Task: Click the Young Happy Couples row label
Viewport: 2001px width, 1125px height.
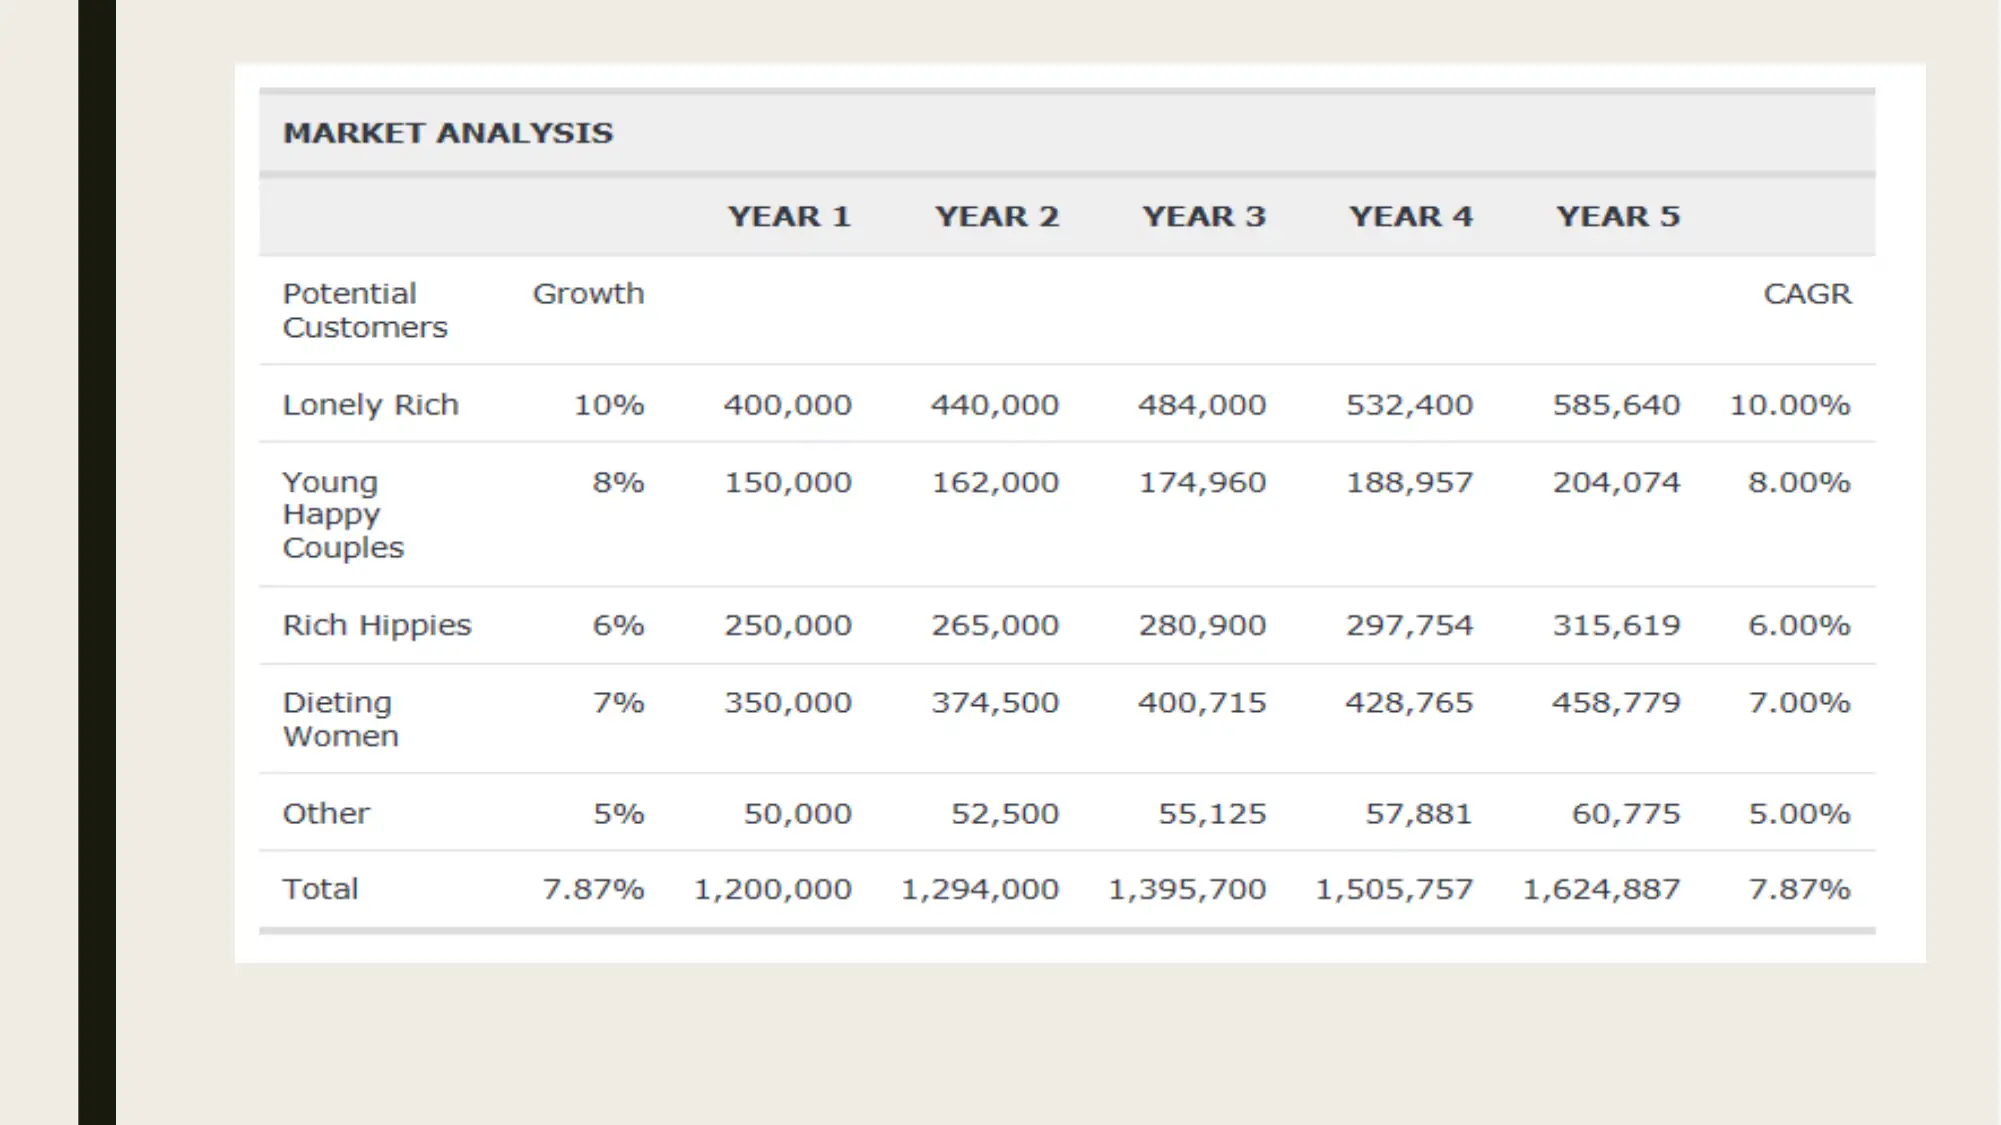Action: pos(343,515)
